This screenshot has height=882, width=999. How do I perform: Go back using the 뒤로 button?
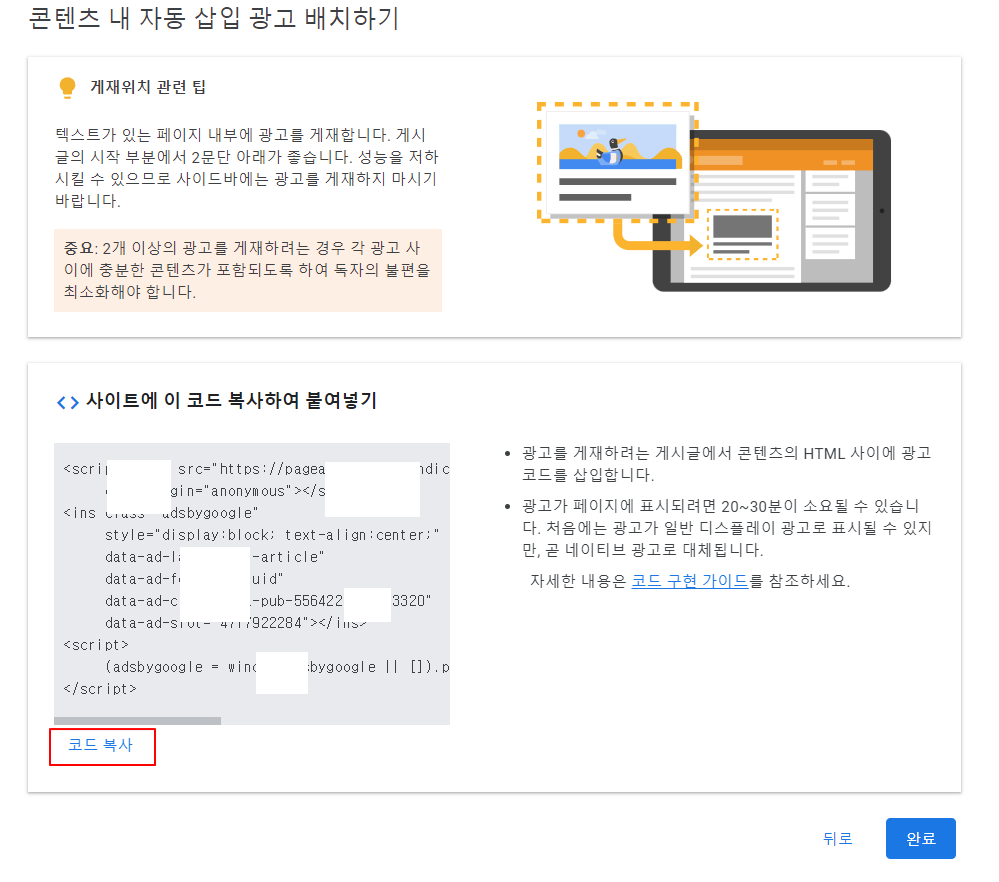837,838
